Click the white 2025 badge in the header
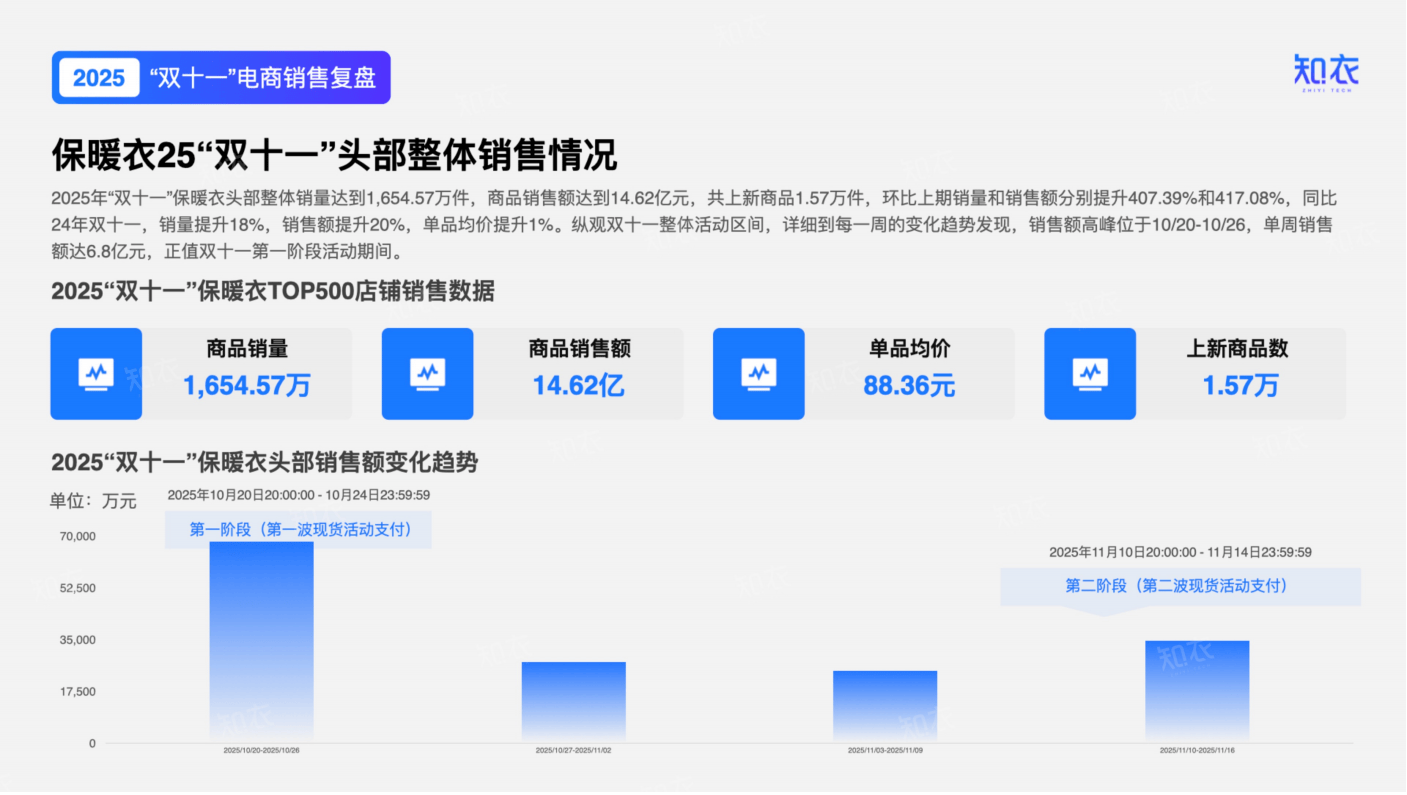 (x=99, y=78)
